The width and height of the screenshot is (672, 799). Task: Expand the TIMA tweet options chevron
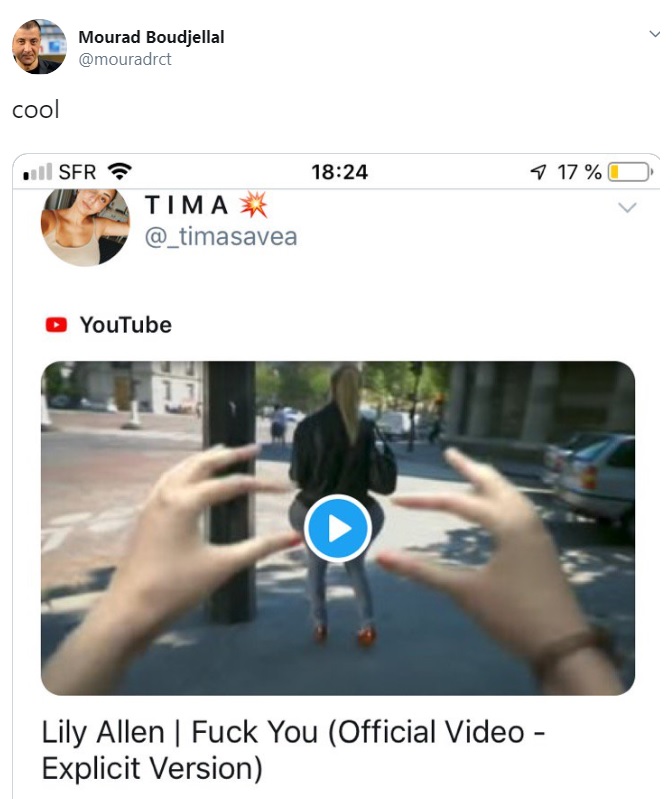tap(627, 207)
